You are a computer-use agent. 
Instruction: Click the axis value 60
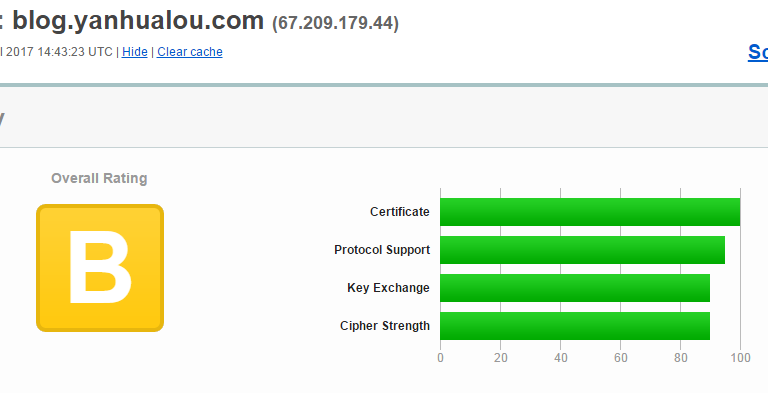point(621,358)
